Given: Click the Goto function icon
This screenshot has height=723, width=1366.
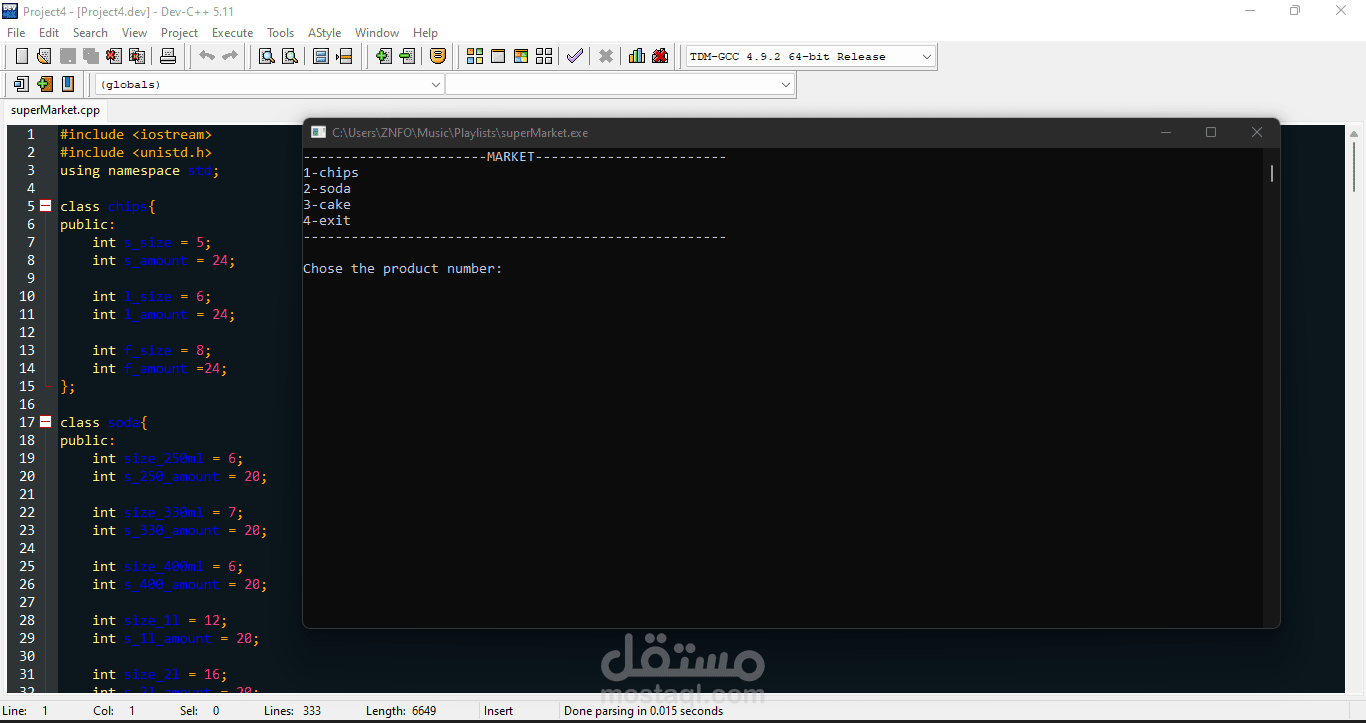Looking at the screenshot, I should click(321, 56).
